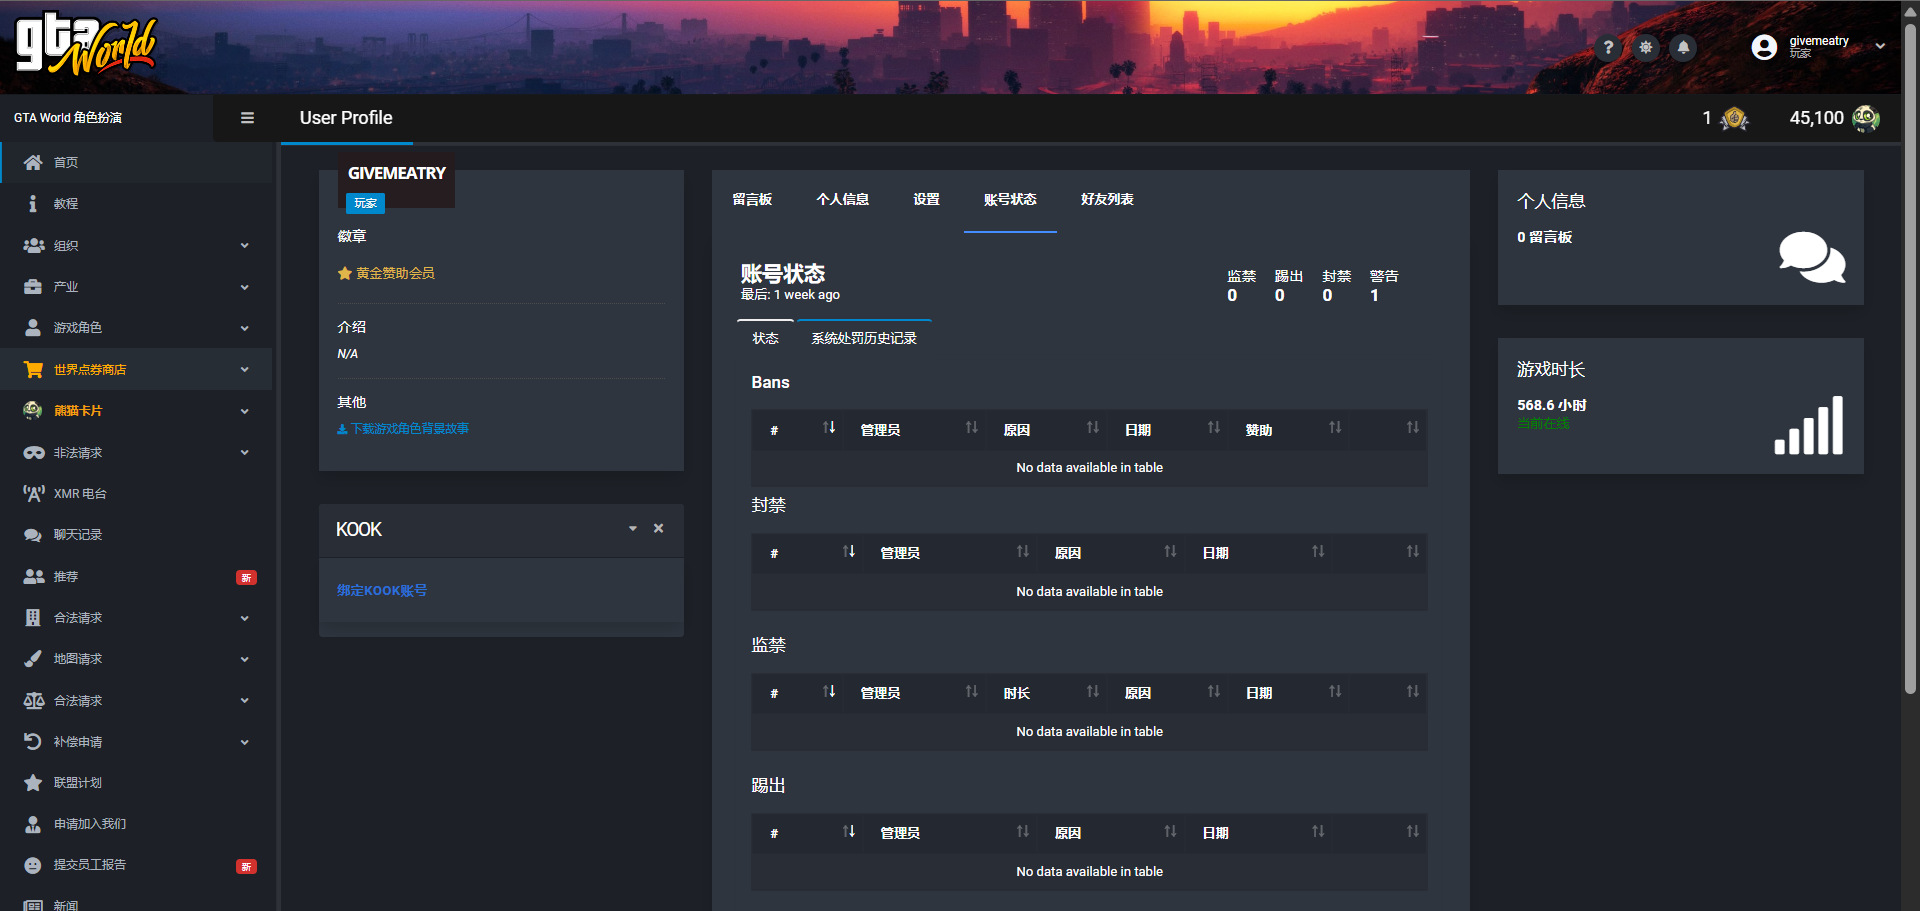Expand the 非法请求 sidebar menu

(x=136, y=452)
